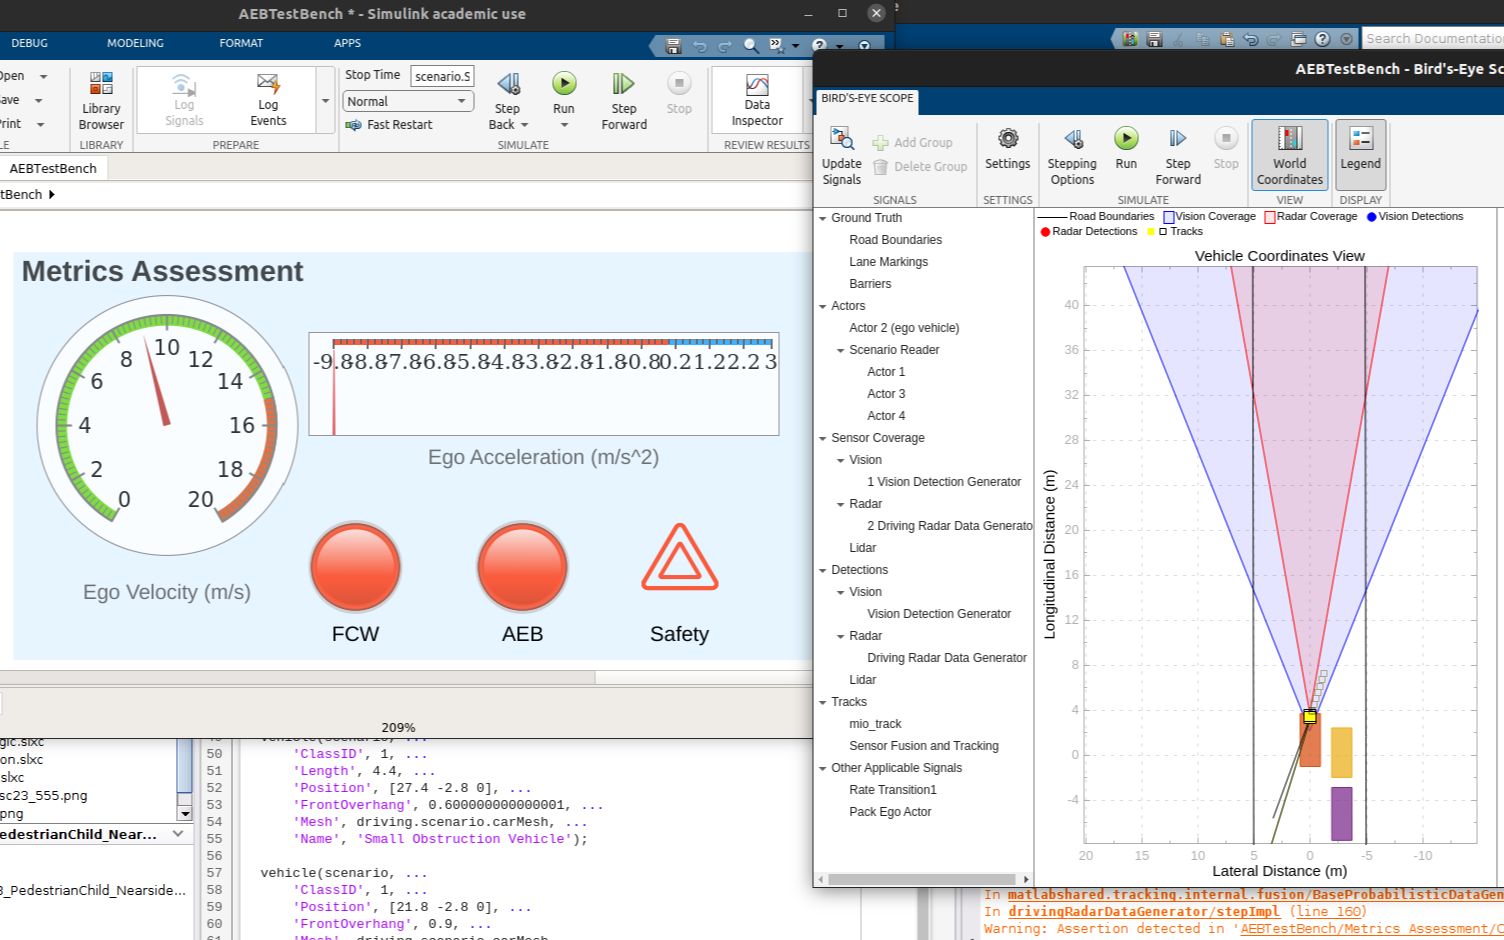This screenshot has height=940, width=1504.
Task: Click the Safety warning triangle indicator
Action: tap(679, 556)
